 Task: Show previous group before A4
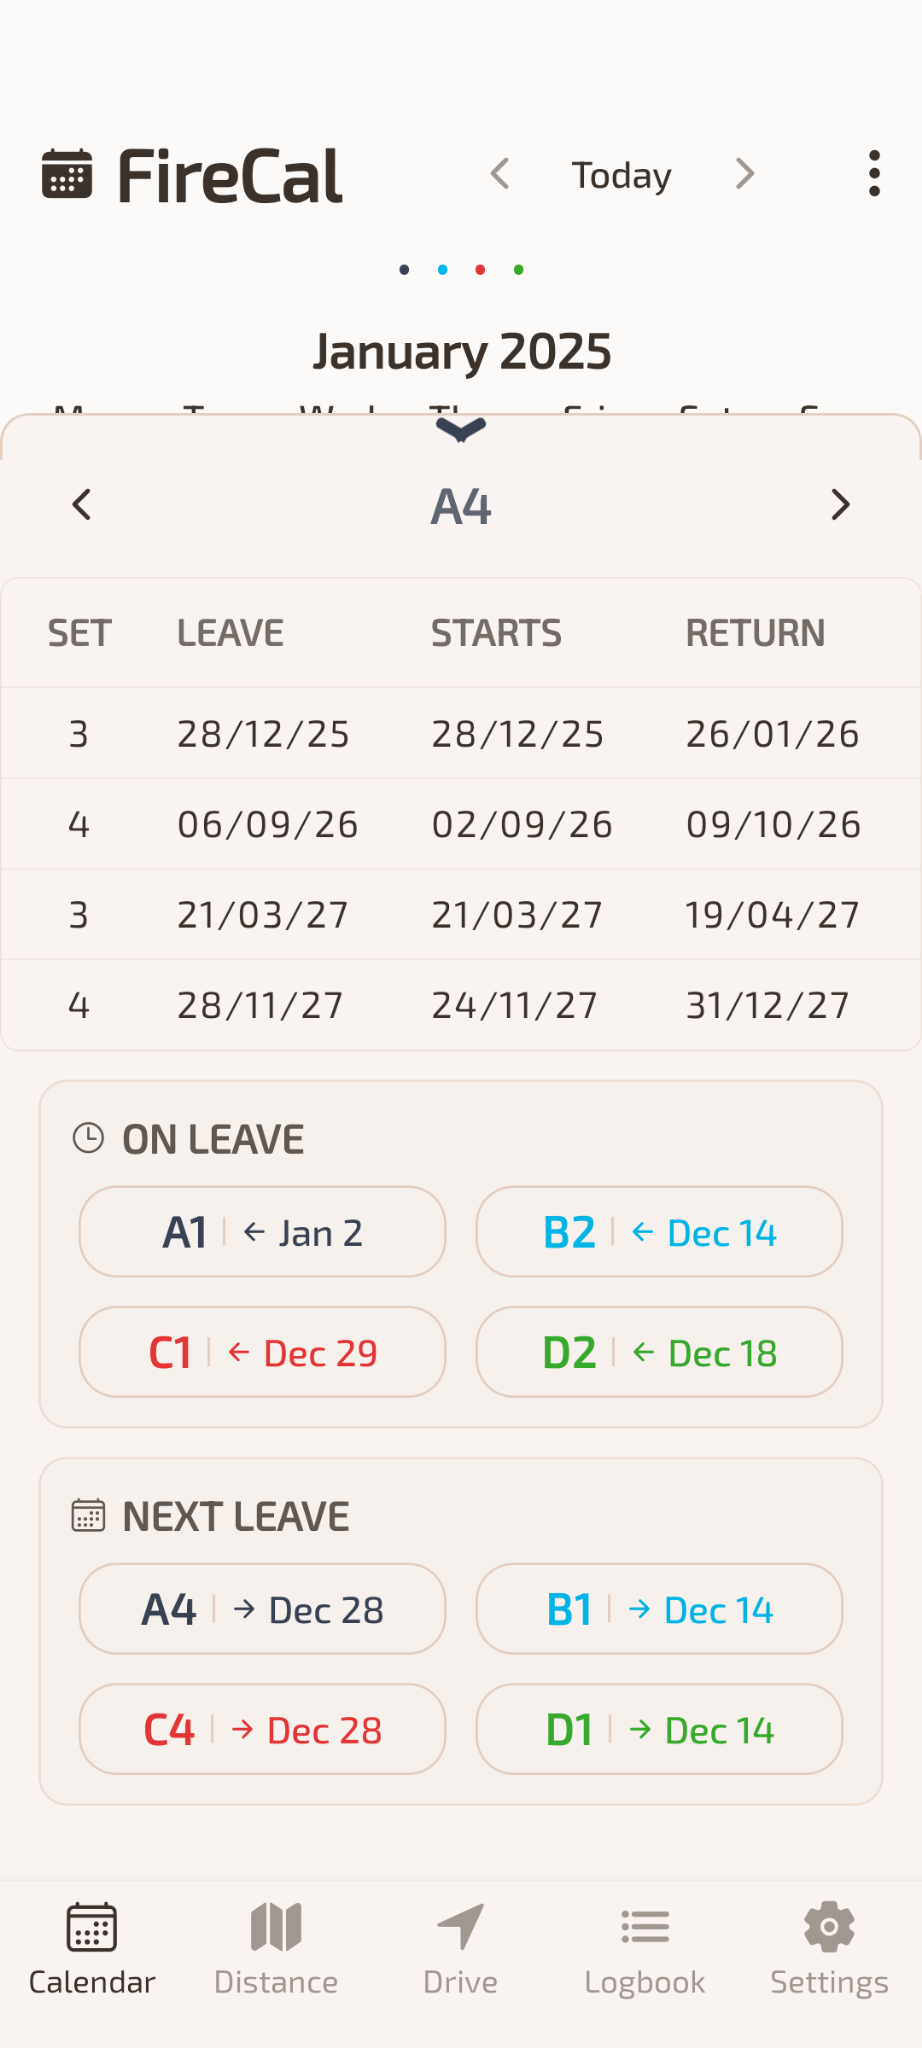[82, 505]
